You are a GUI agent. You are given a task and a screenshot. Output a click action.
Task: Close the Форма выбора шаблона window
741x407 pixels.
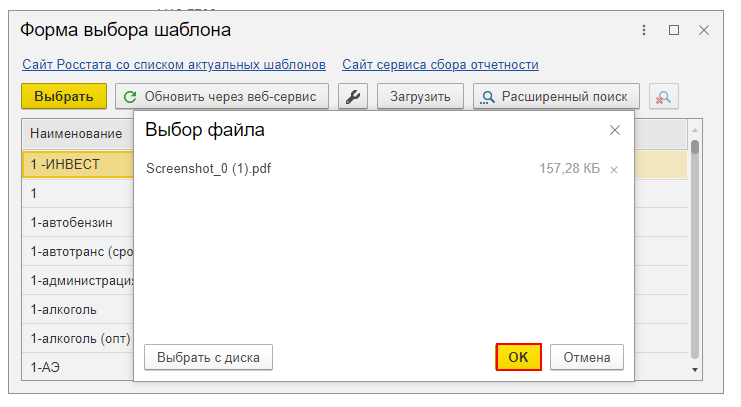point(704,30)
